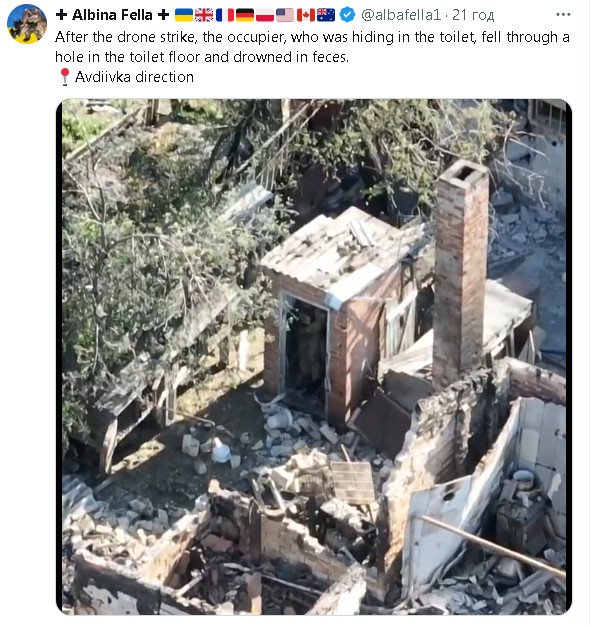Click the blue verified checkmark badge
Screen dimensions: 590x625
click(347, 15)
